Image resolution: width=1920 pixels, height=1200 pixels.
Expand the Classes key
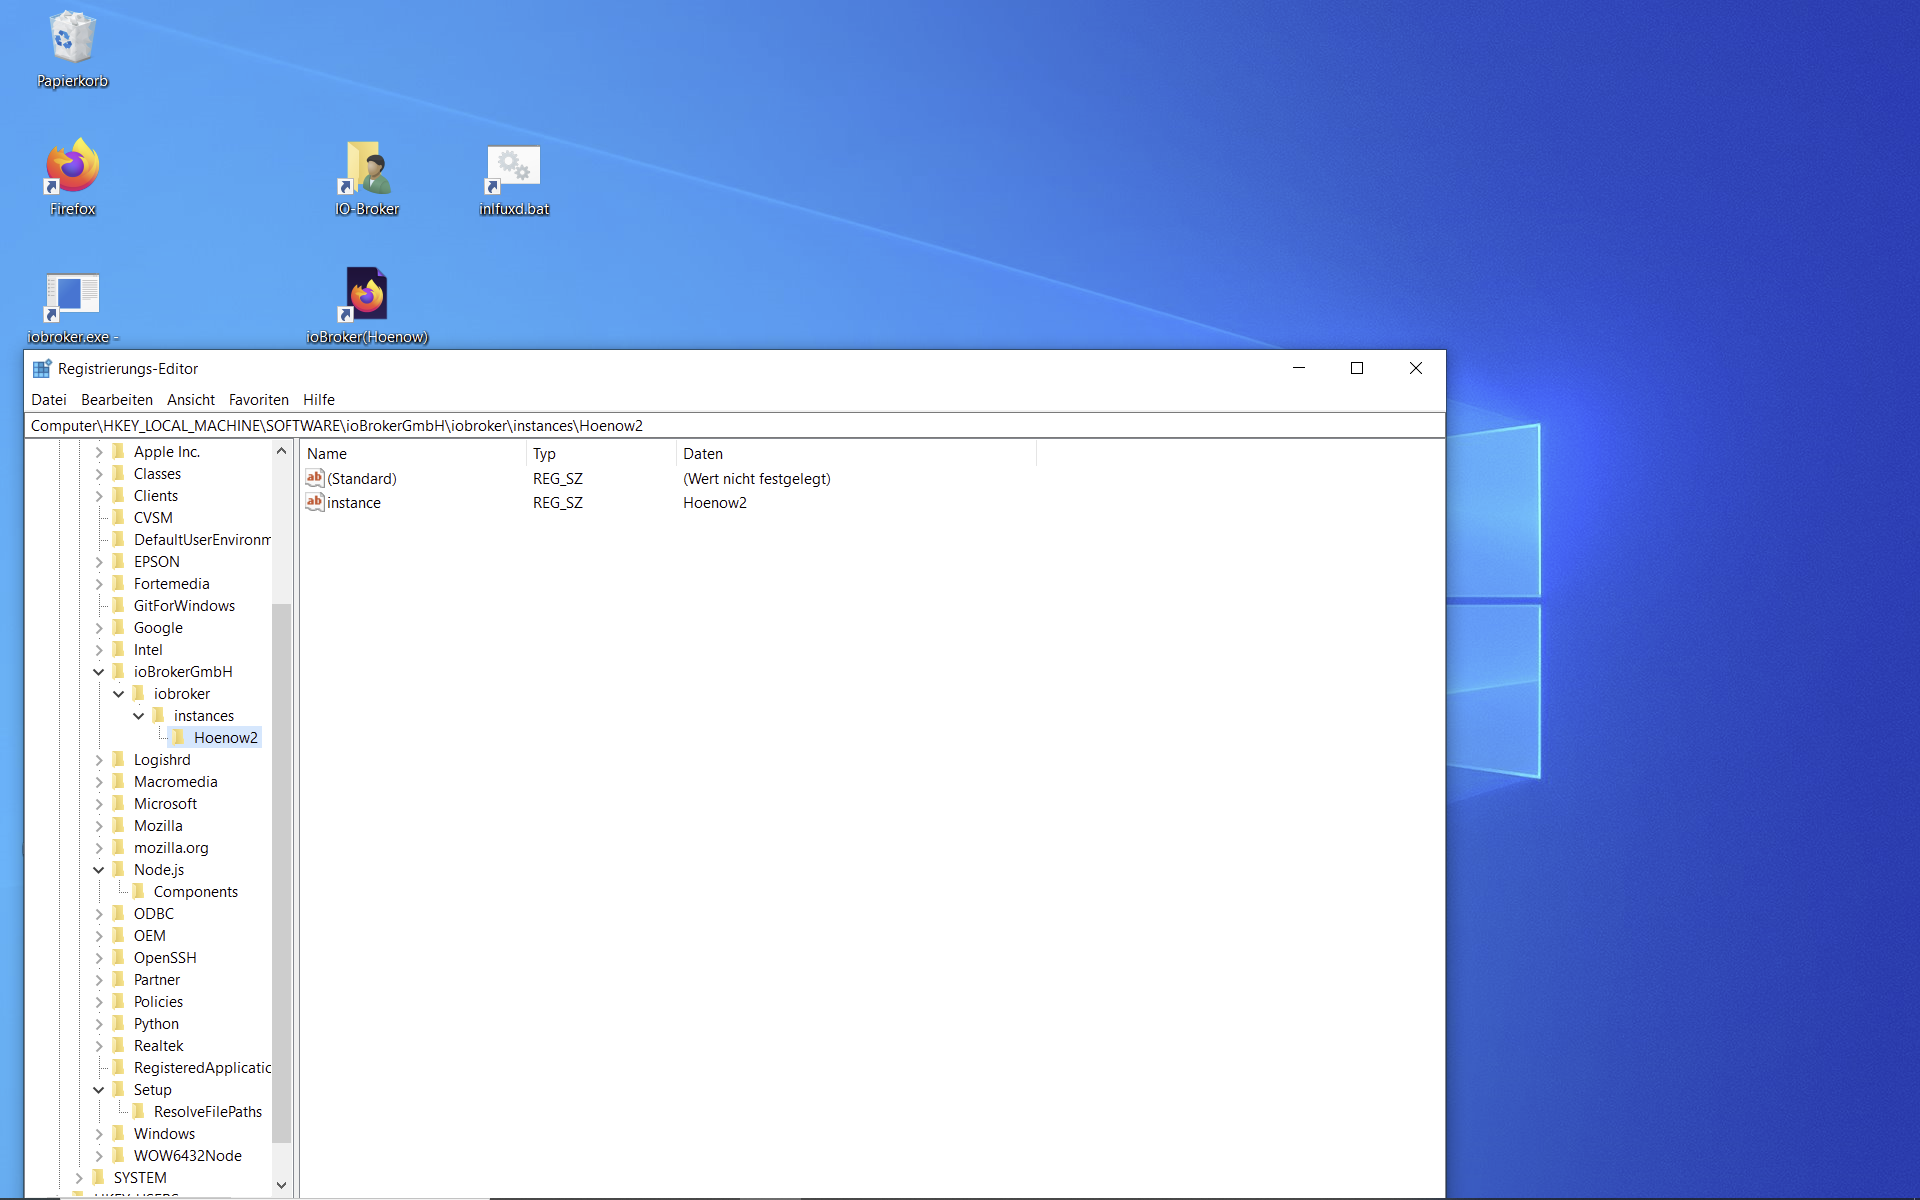pos(99,474)
